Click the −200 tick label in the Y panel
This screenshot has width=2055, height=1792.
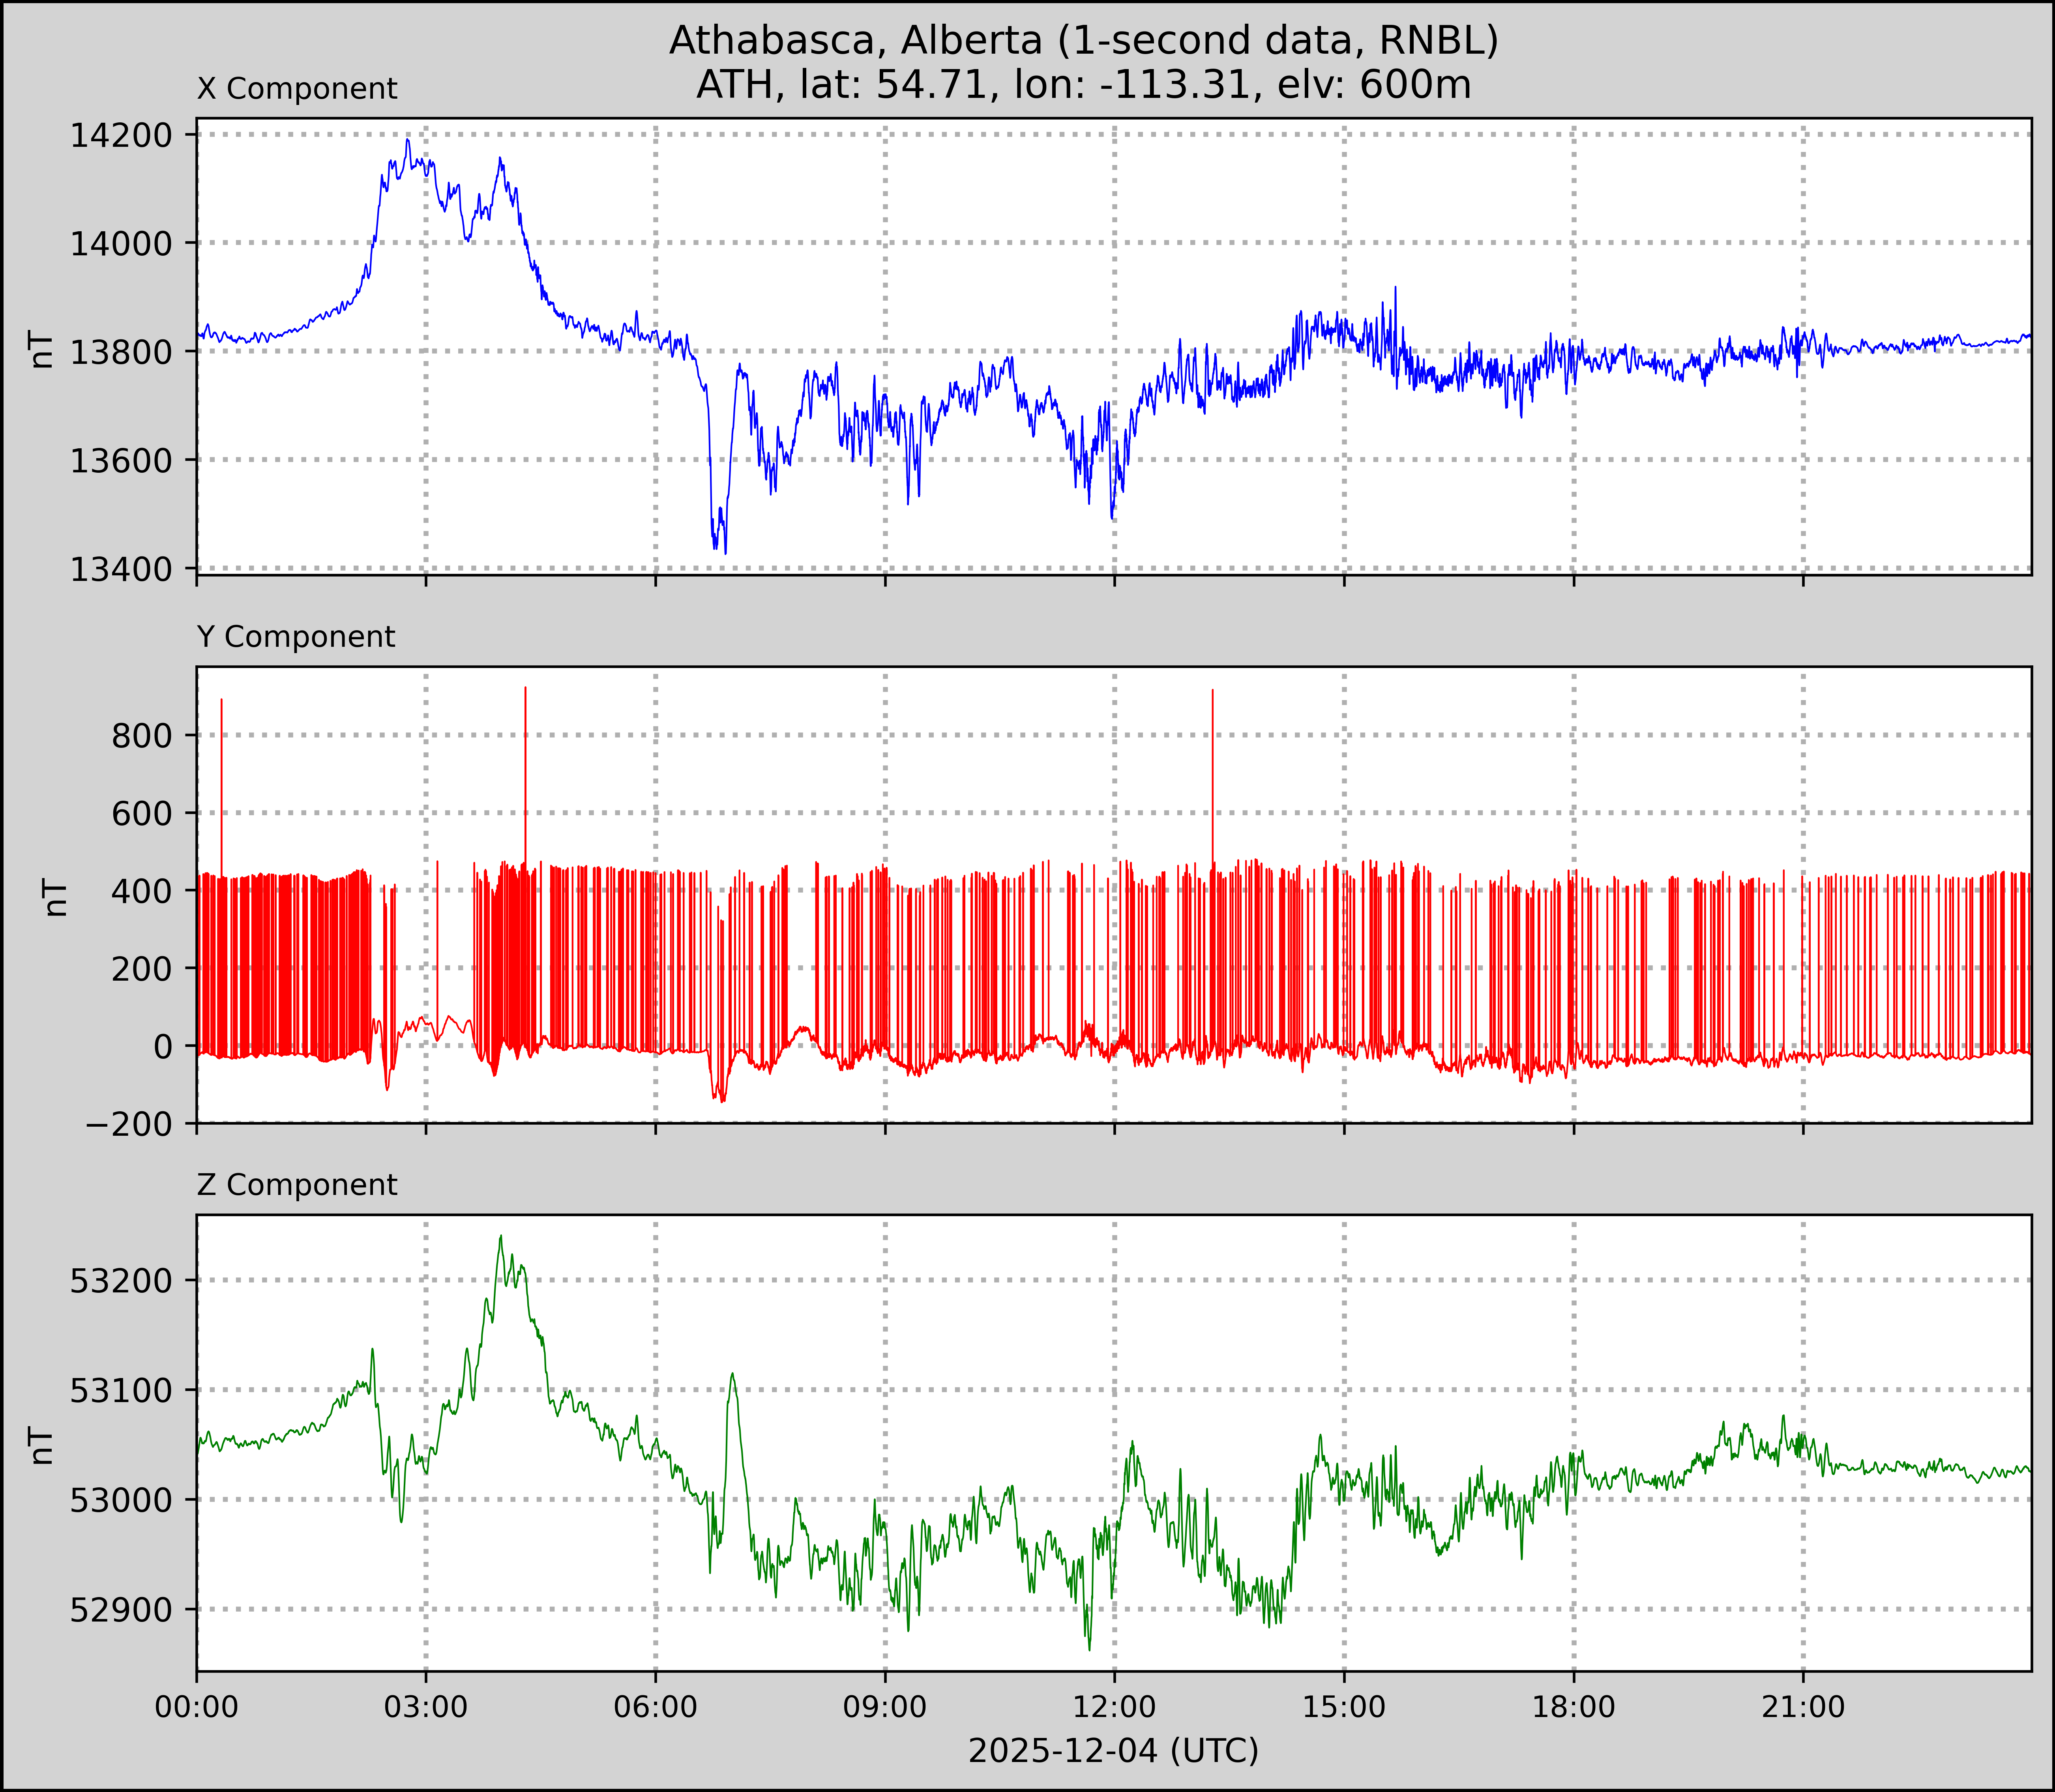129,1124
